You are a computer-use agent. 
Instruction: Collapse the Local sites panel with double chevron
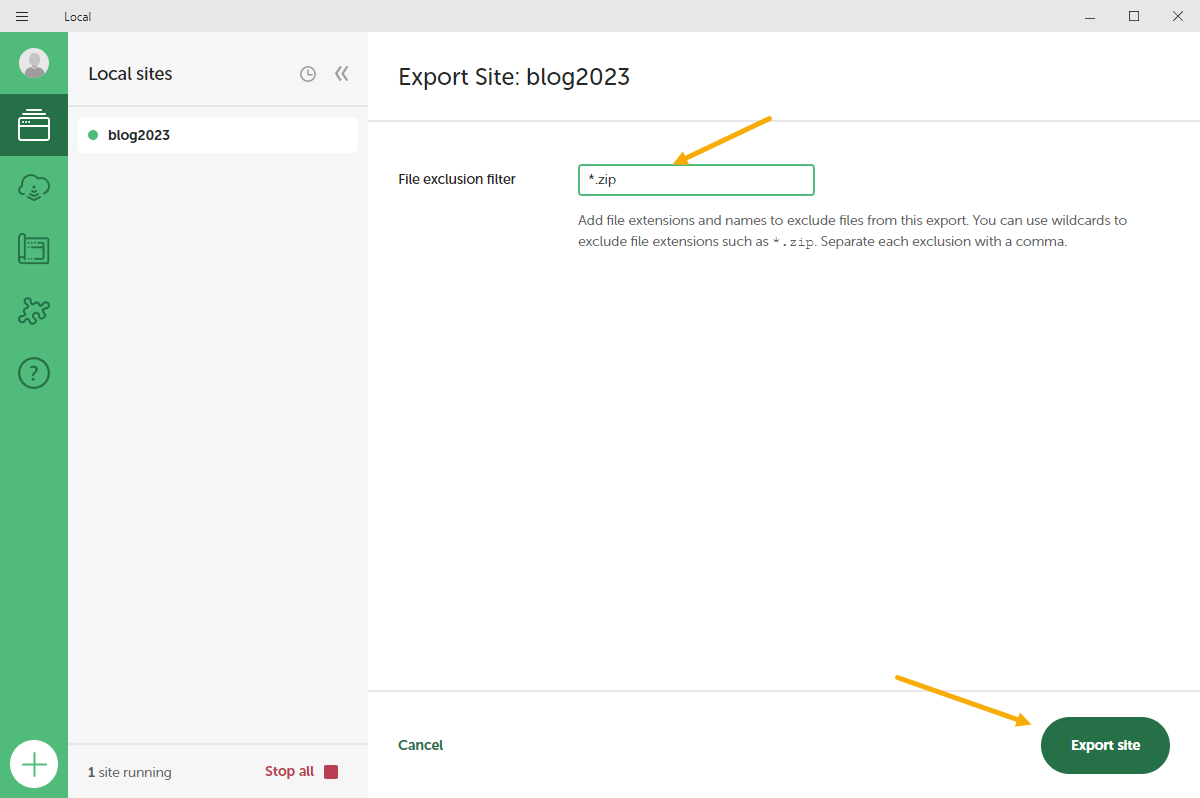click(342, 74)
